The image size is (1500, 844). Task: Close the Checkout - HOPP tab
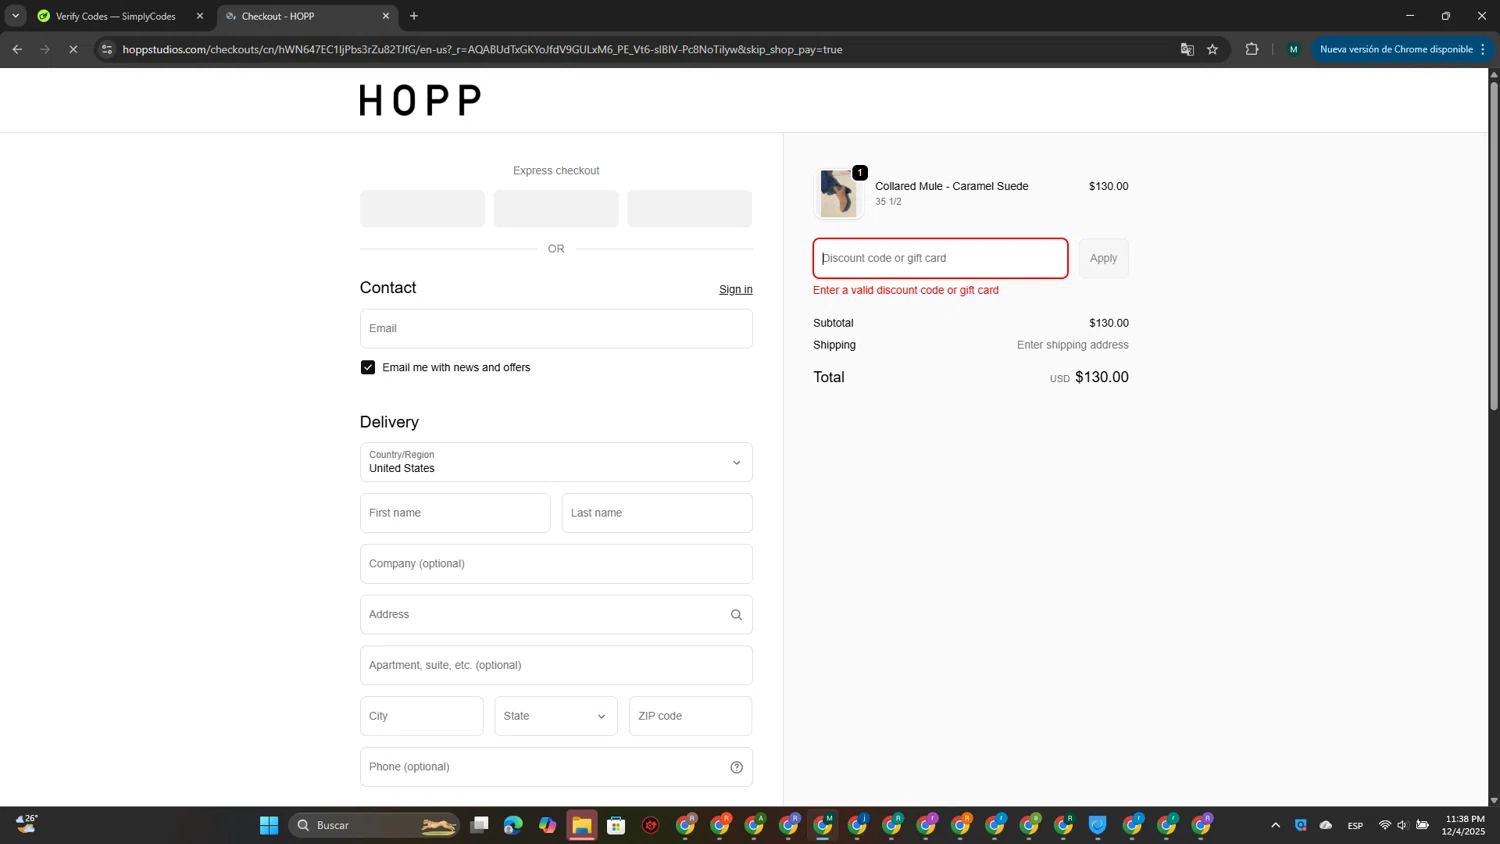(386, 16)
